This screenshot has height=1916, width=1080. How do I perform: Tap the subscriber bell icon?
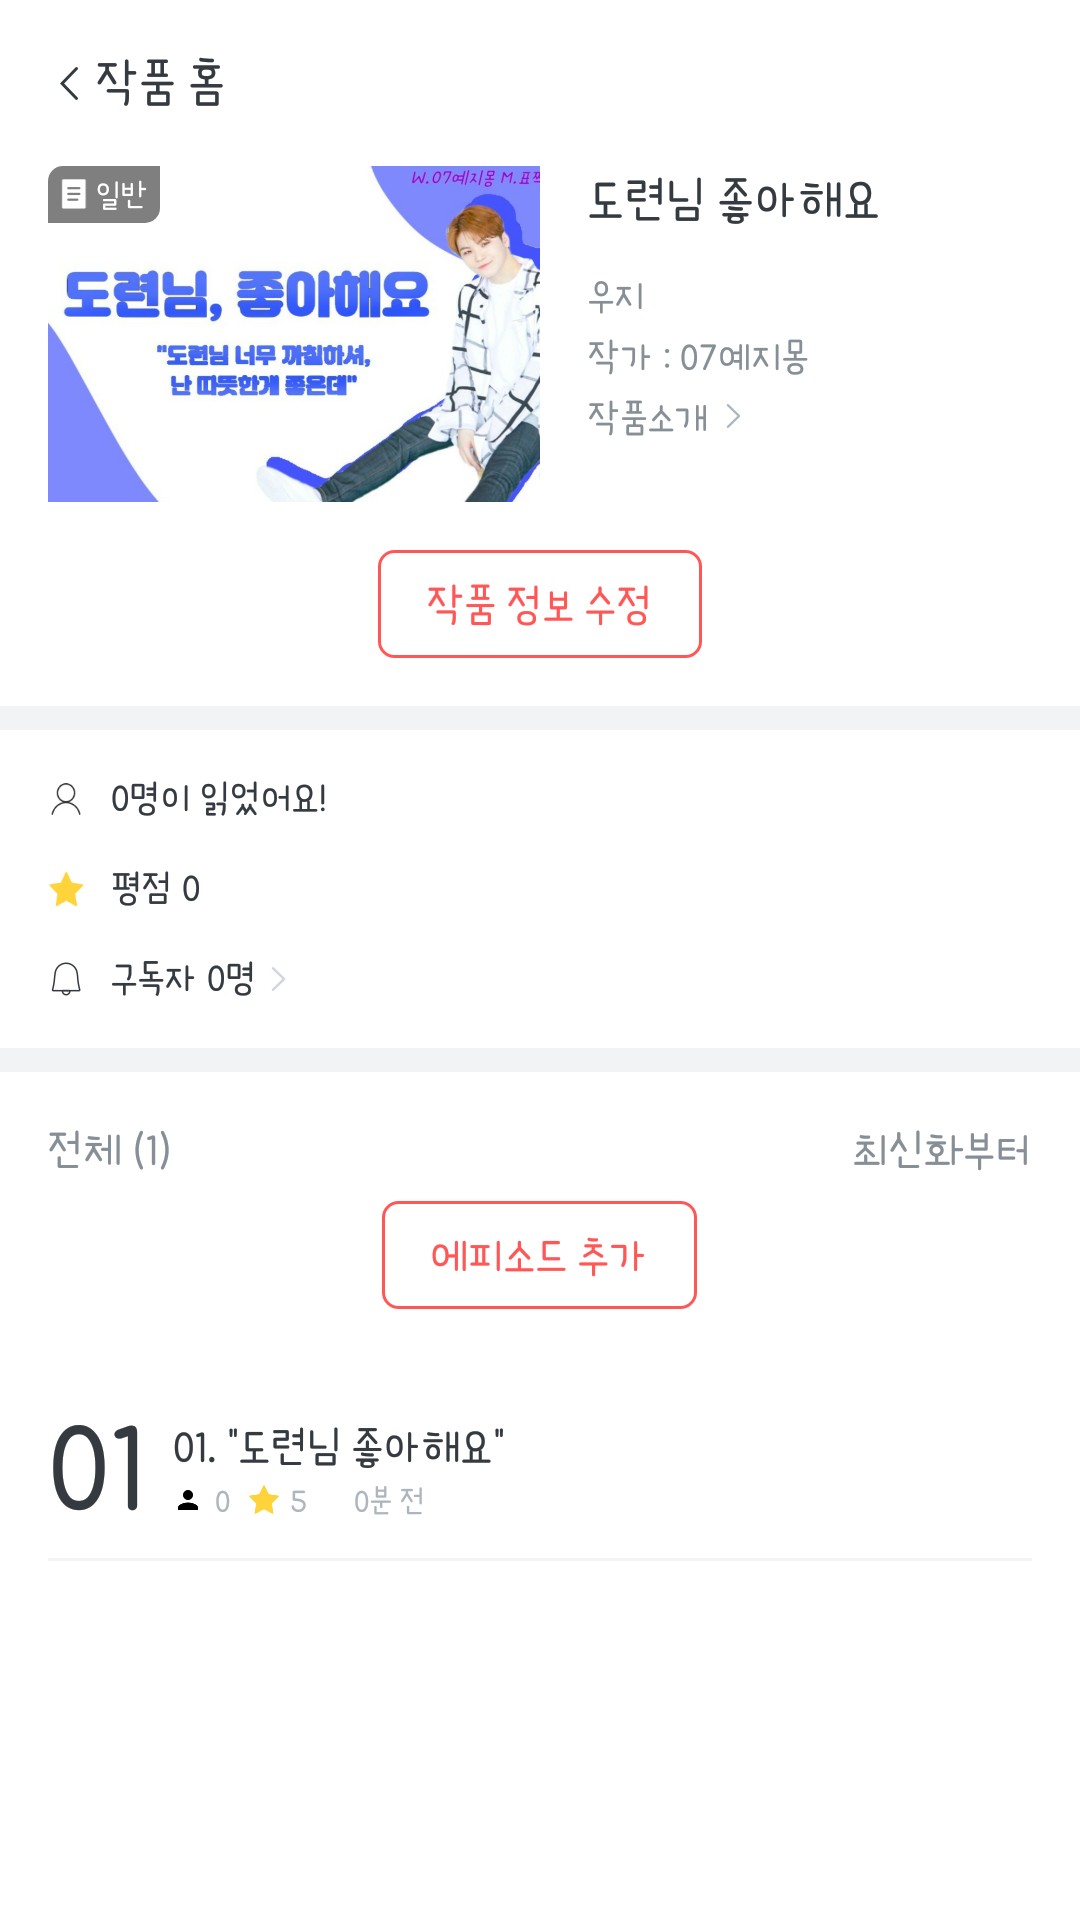66,979
